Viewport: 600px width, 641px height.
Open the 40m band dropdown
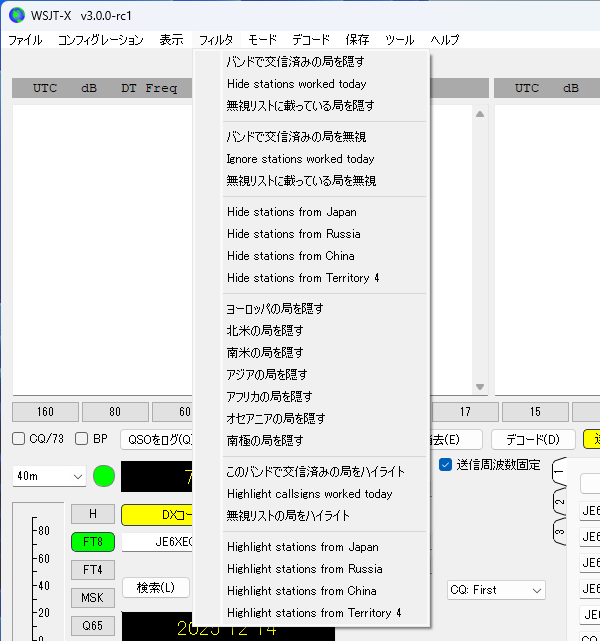coord(49,476)
